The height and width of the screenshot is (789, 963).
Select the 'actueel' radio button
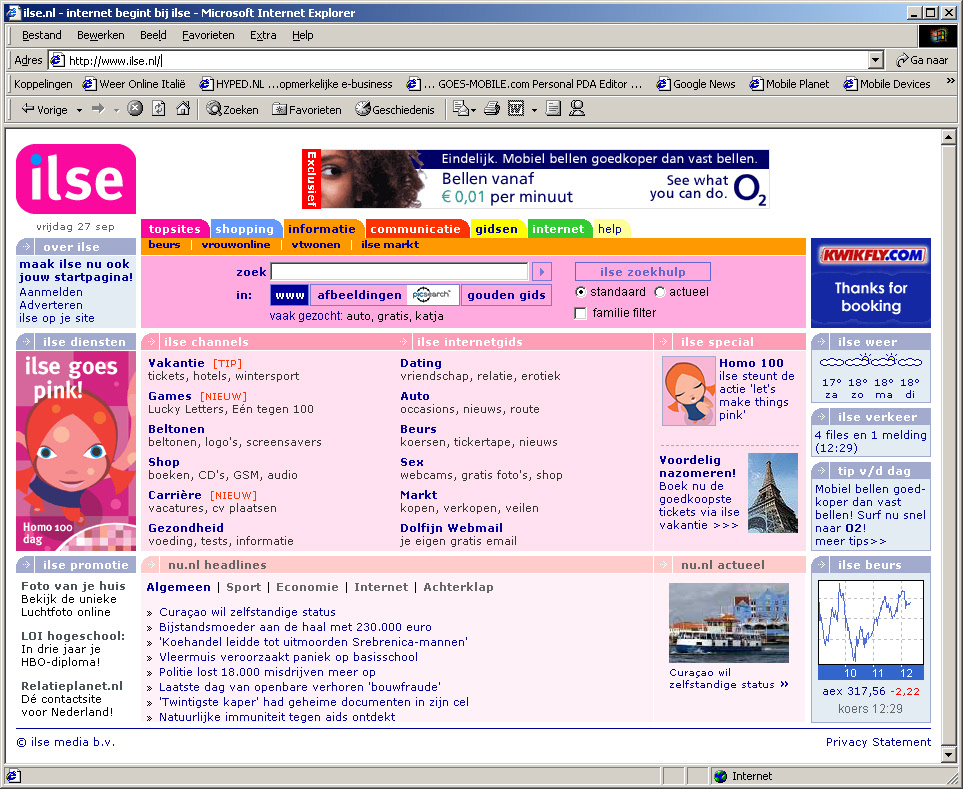click(660, 292)
